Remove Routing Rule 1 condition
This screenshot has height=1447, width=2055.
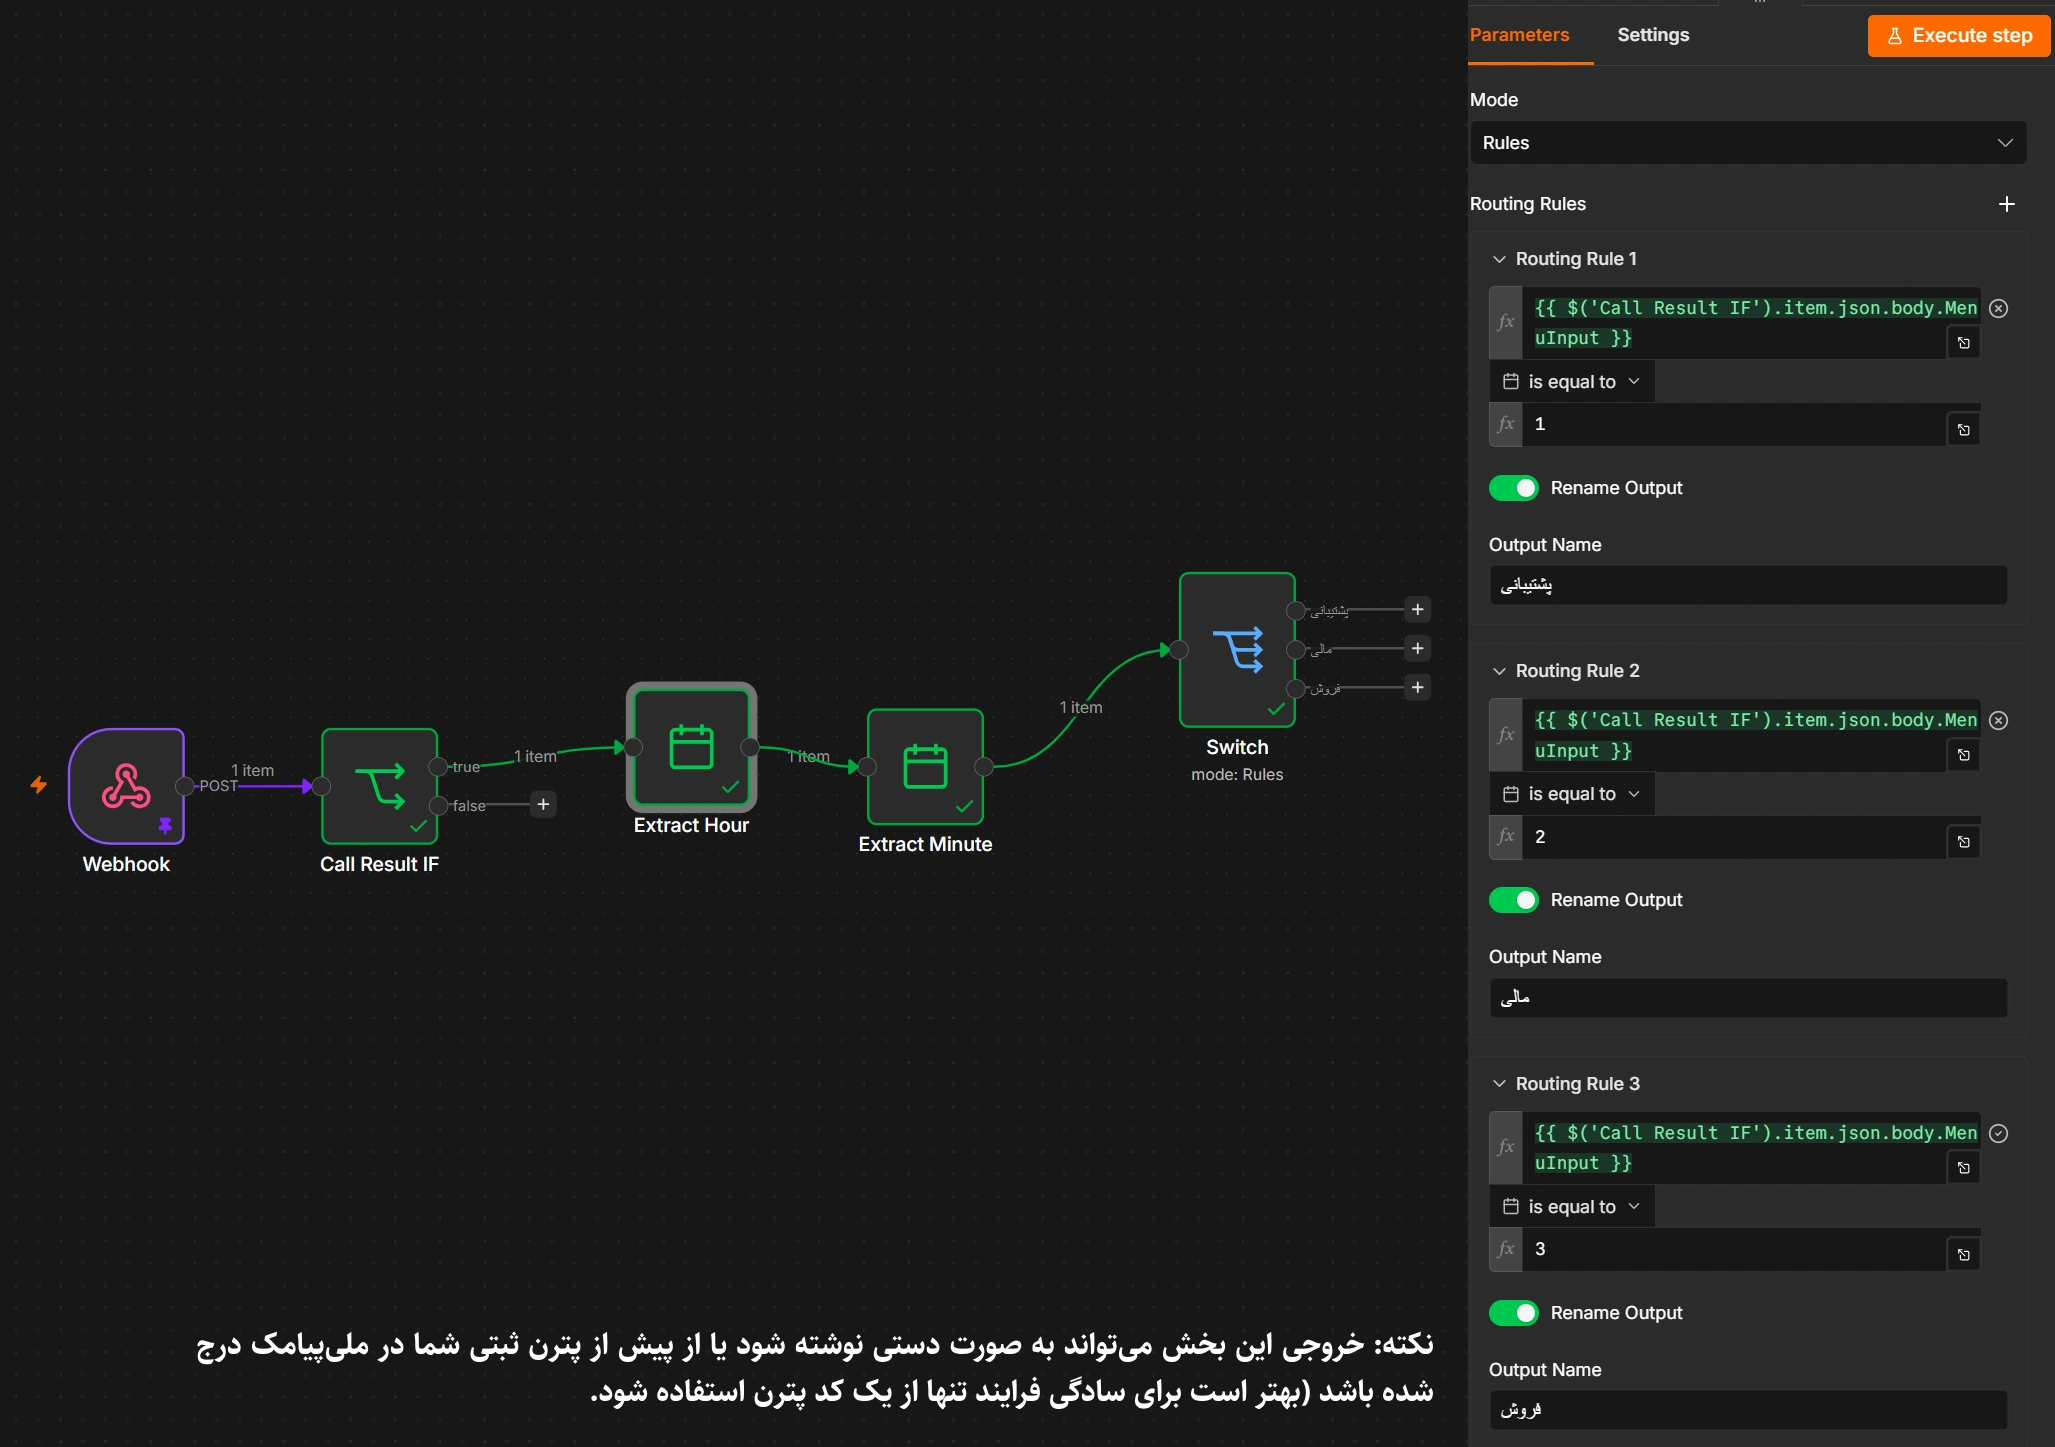tap(1998, 308)
